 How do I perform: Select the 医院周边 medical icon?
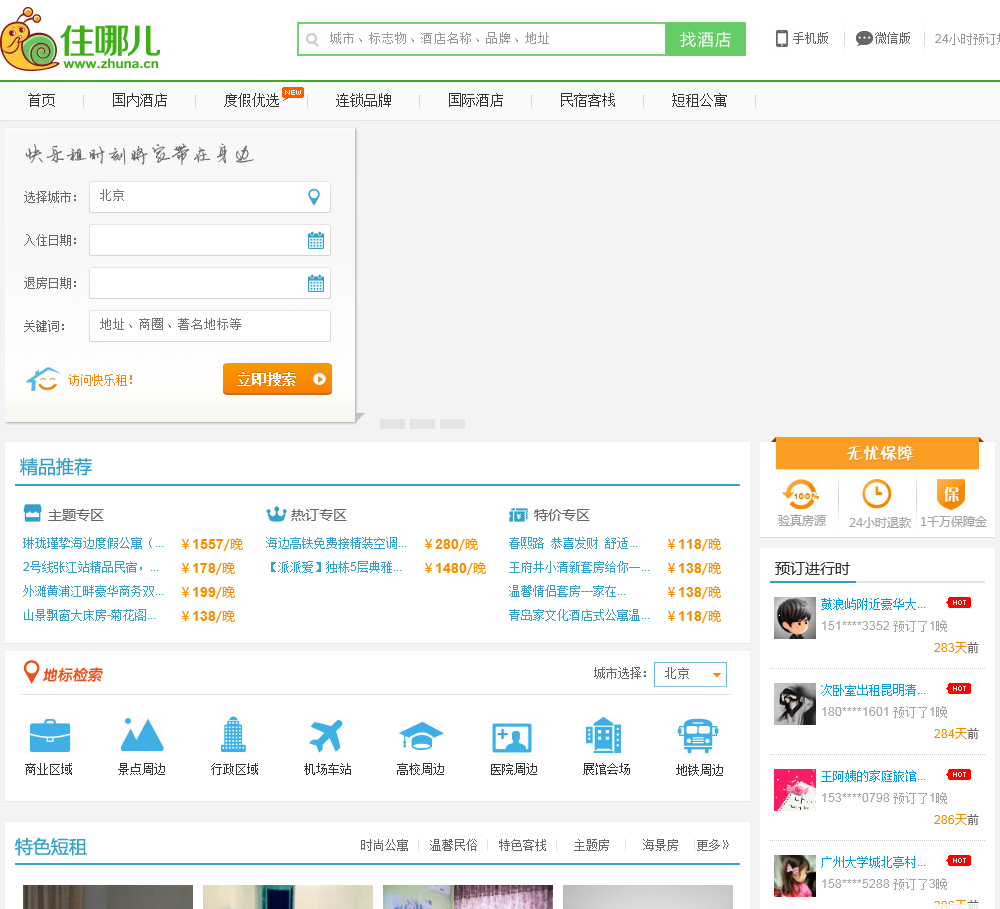tap(512, 737)
